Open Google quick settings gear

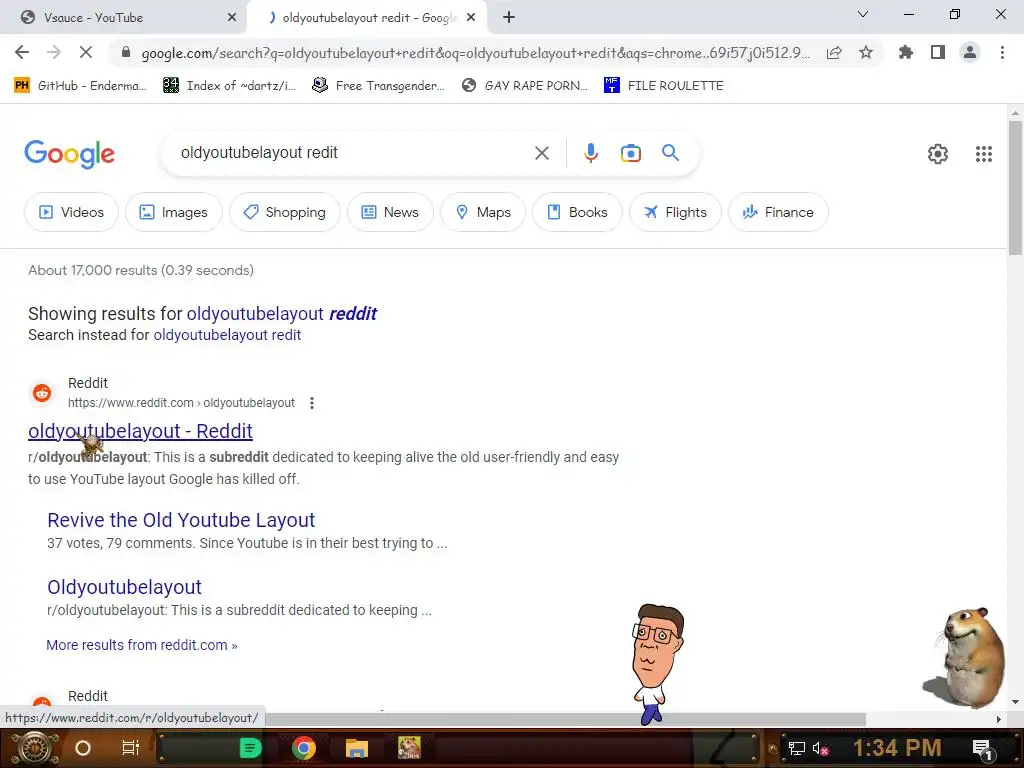tap(938, 153)
